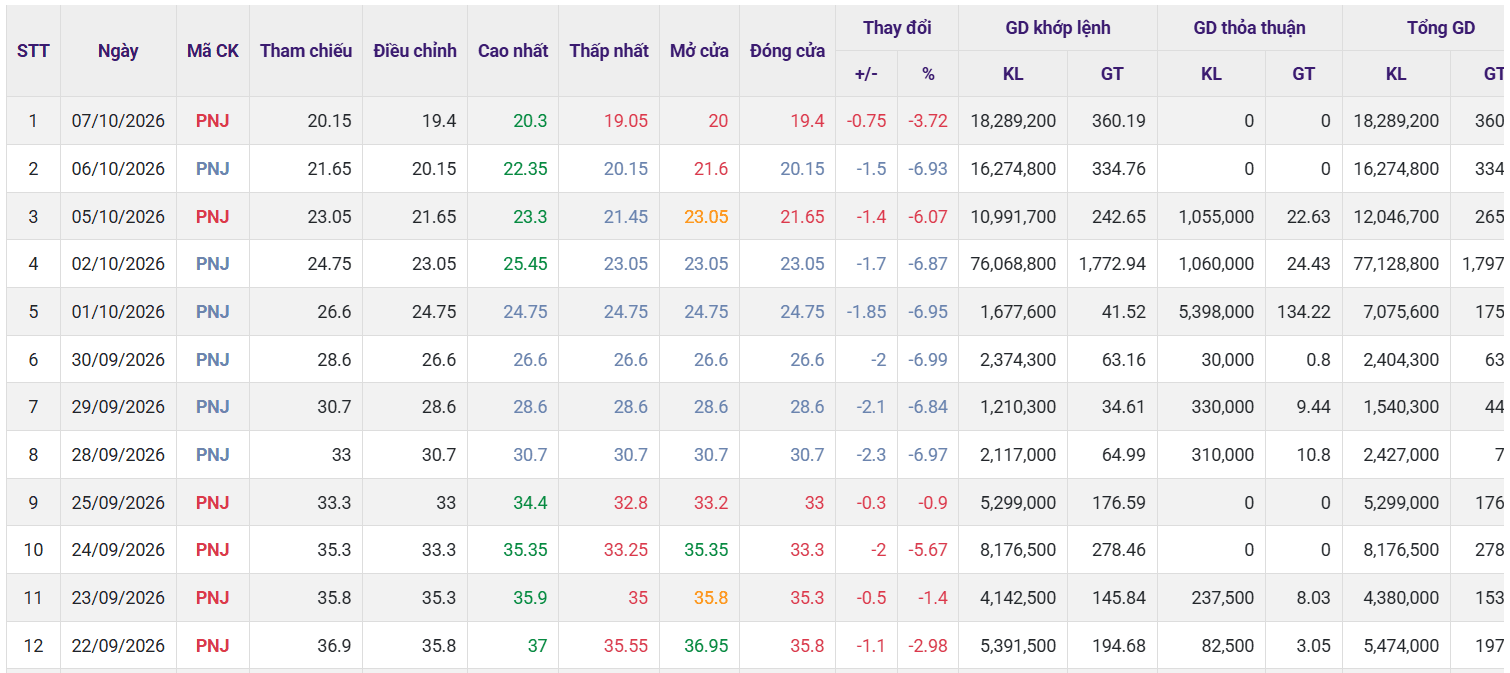Select the "Điều chỉnh" column header

pos(415,51)
